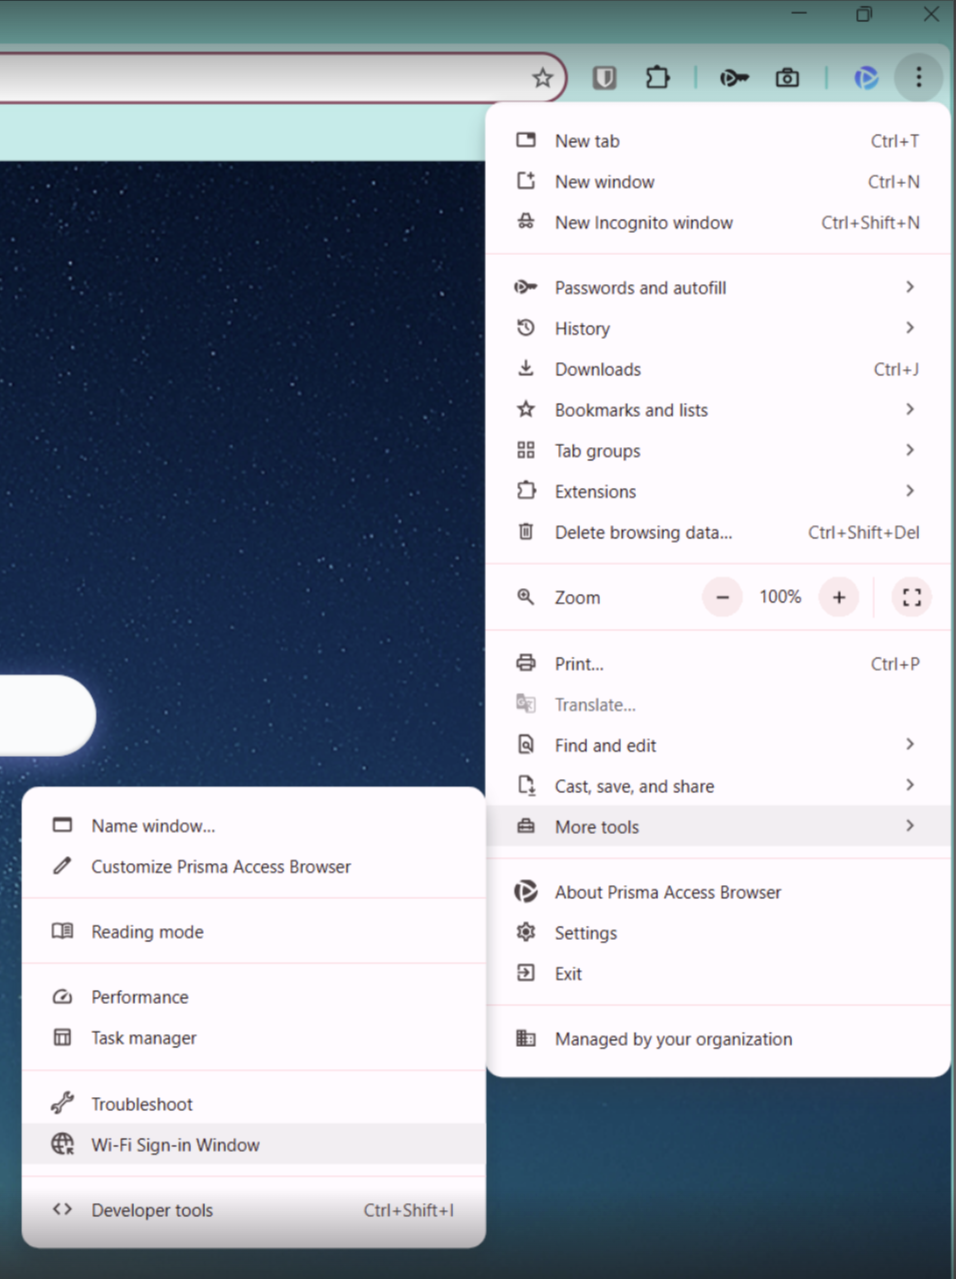Click the Performance gauge icon
Viewport: 956px width, 1279px height.
62,996
